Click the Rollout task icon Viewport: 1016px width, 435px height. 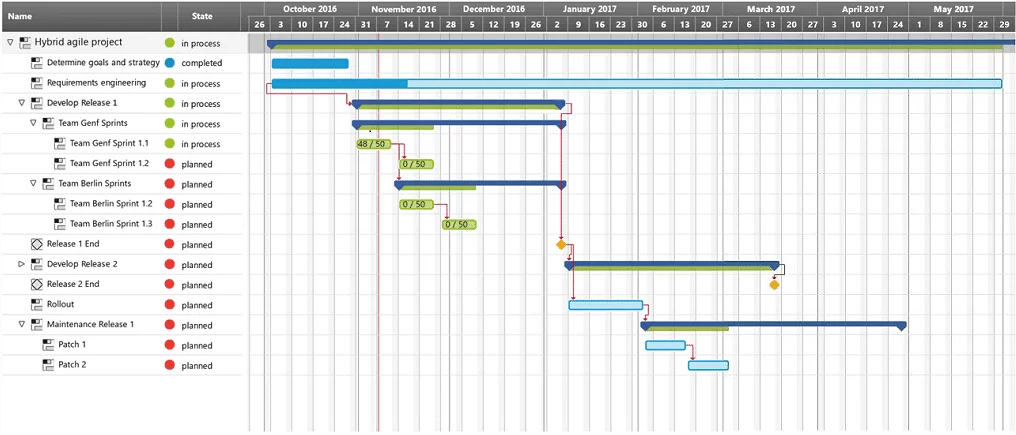point(37,305)
